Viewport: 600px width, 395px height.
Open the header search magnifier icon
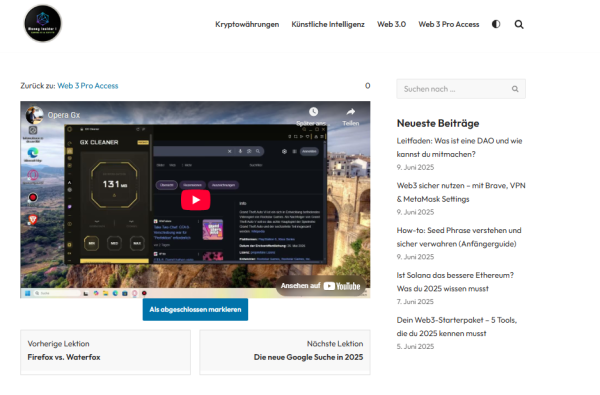(519, 24)
